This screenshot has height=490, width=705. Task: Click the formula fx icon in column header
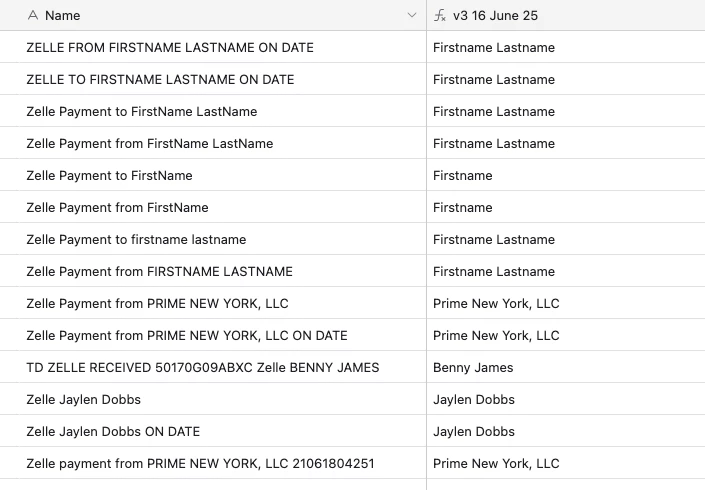[440, 15]
